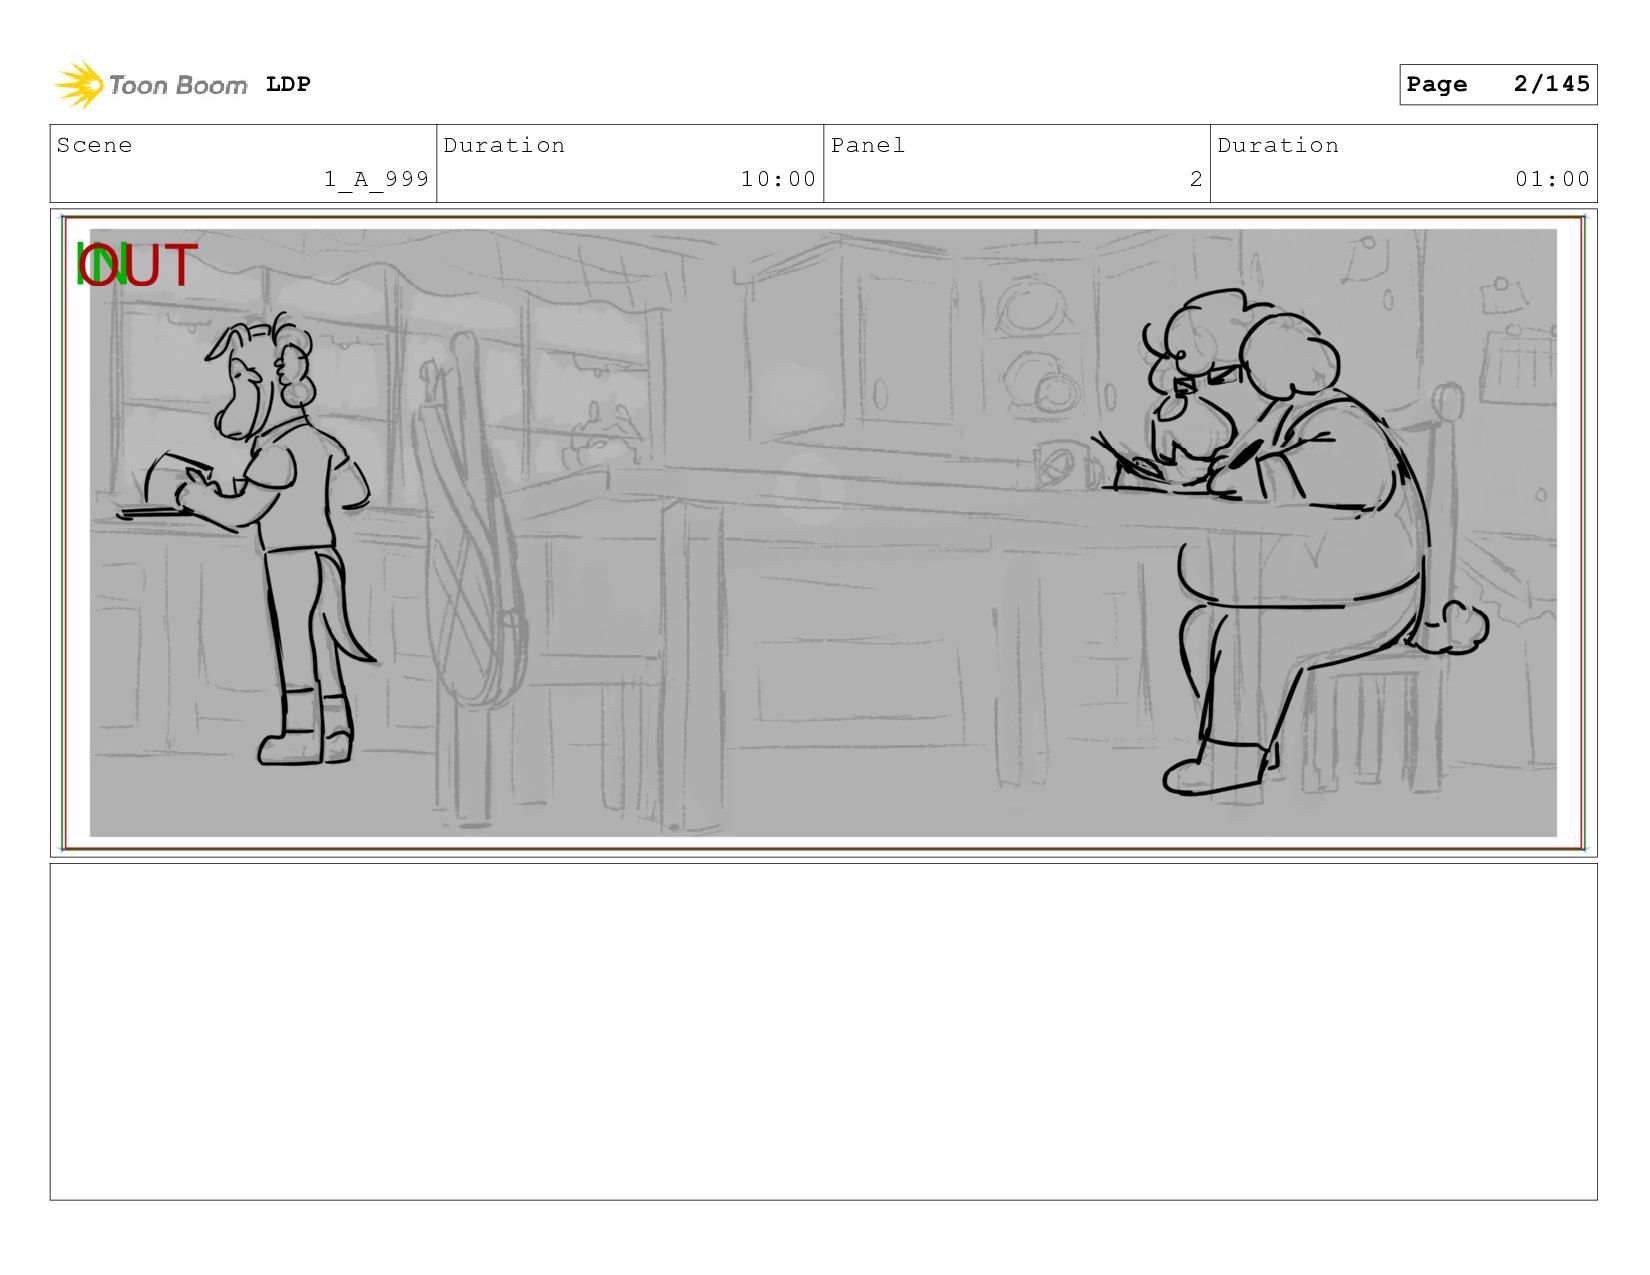Click the Panel label
The image size is (1650, 1275).
(x=868, y=145)
